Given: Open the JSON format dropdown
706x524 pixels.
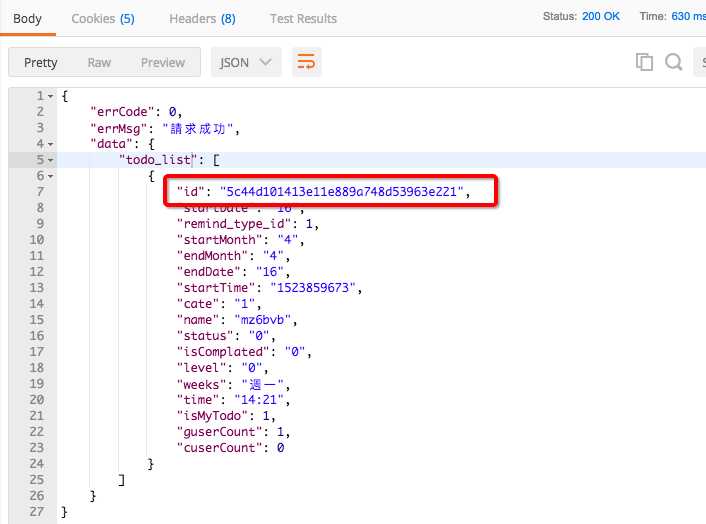Looking at the screenshot, I should [246, 62].
